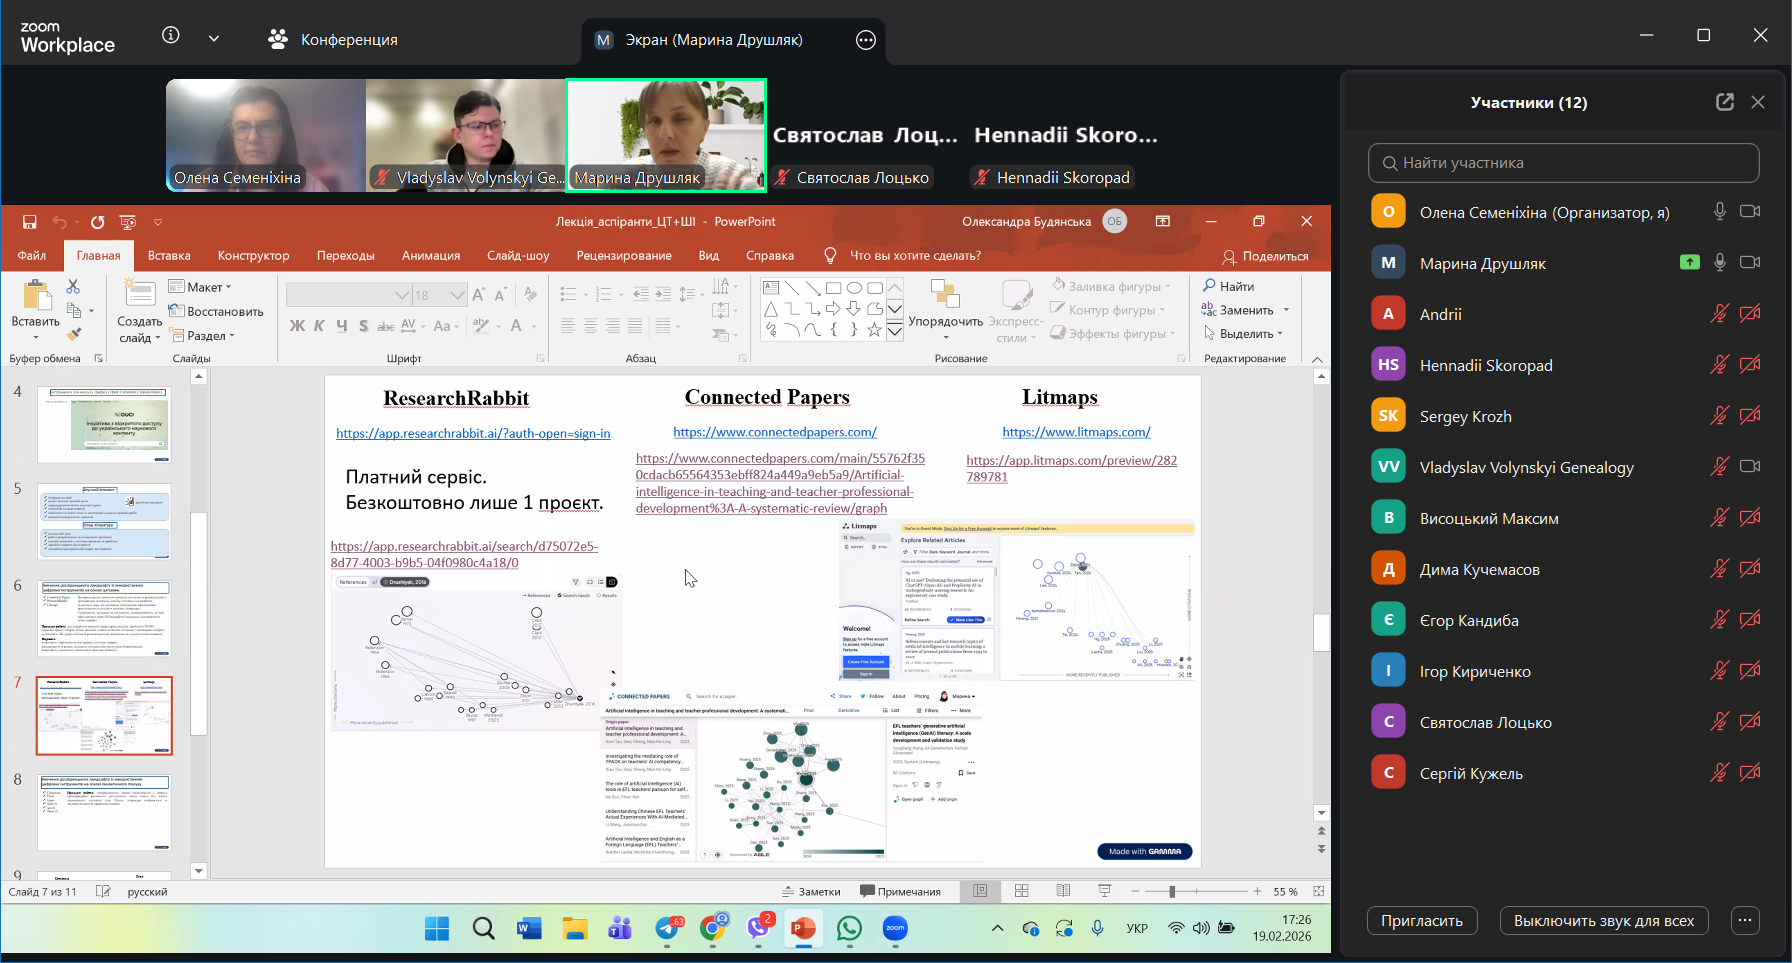This screenshot has height=963, width=1792.
Task: Expand Zoom Workplace dropdown chevron
Action: coord(214,38)
